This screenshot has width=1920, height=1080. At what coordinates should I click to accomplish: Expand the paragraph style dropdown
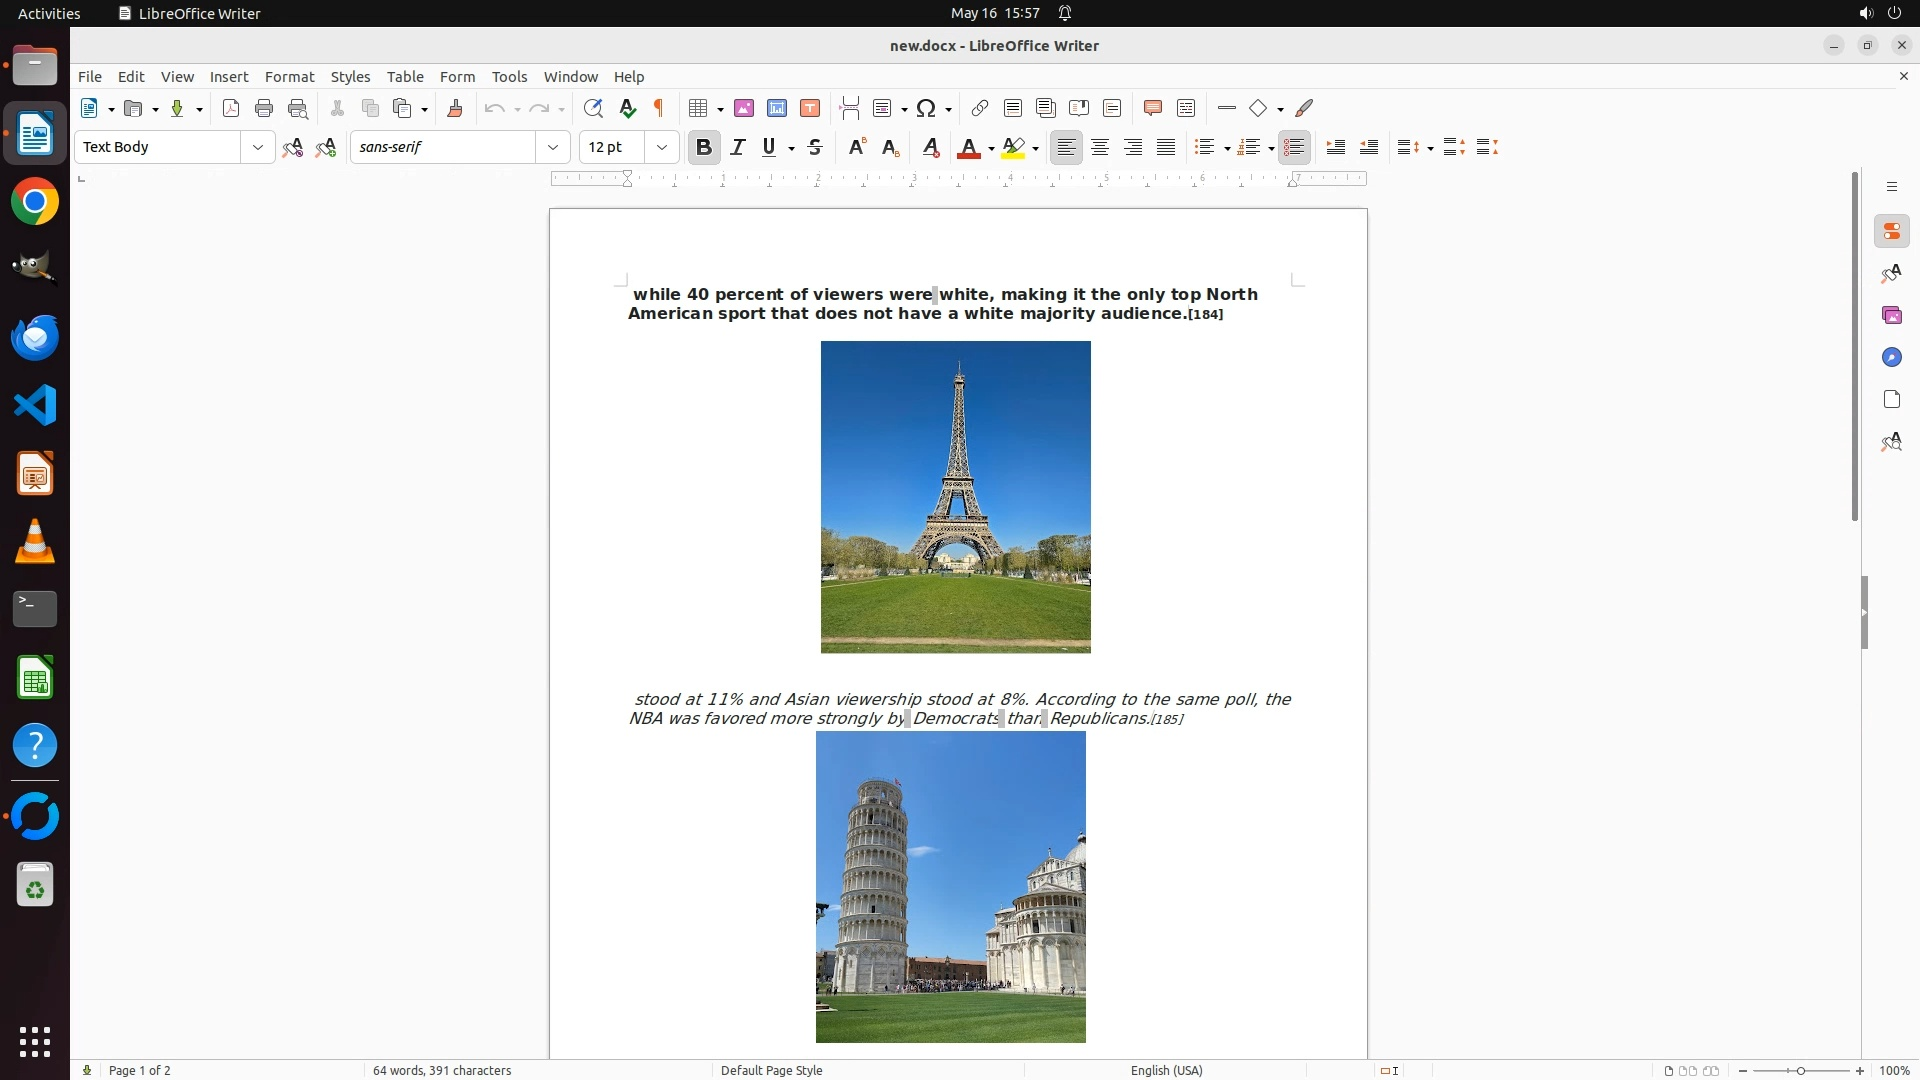[258, 148]
